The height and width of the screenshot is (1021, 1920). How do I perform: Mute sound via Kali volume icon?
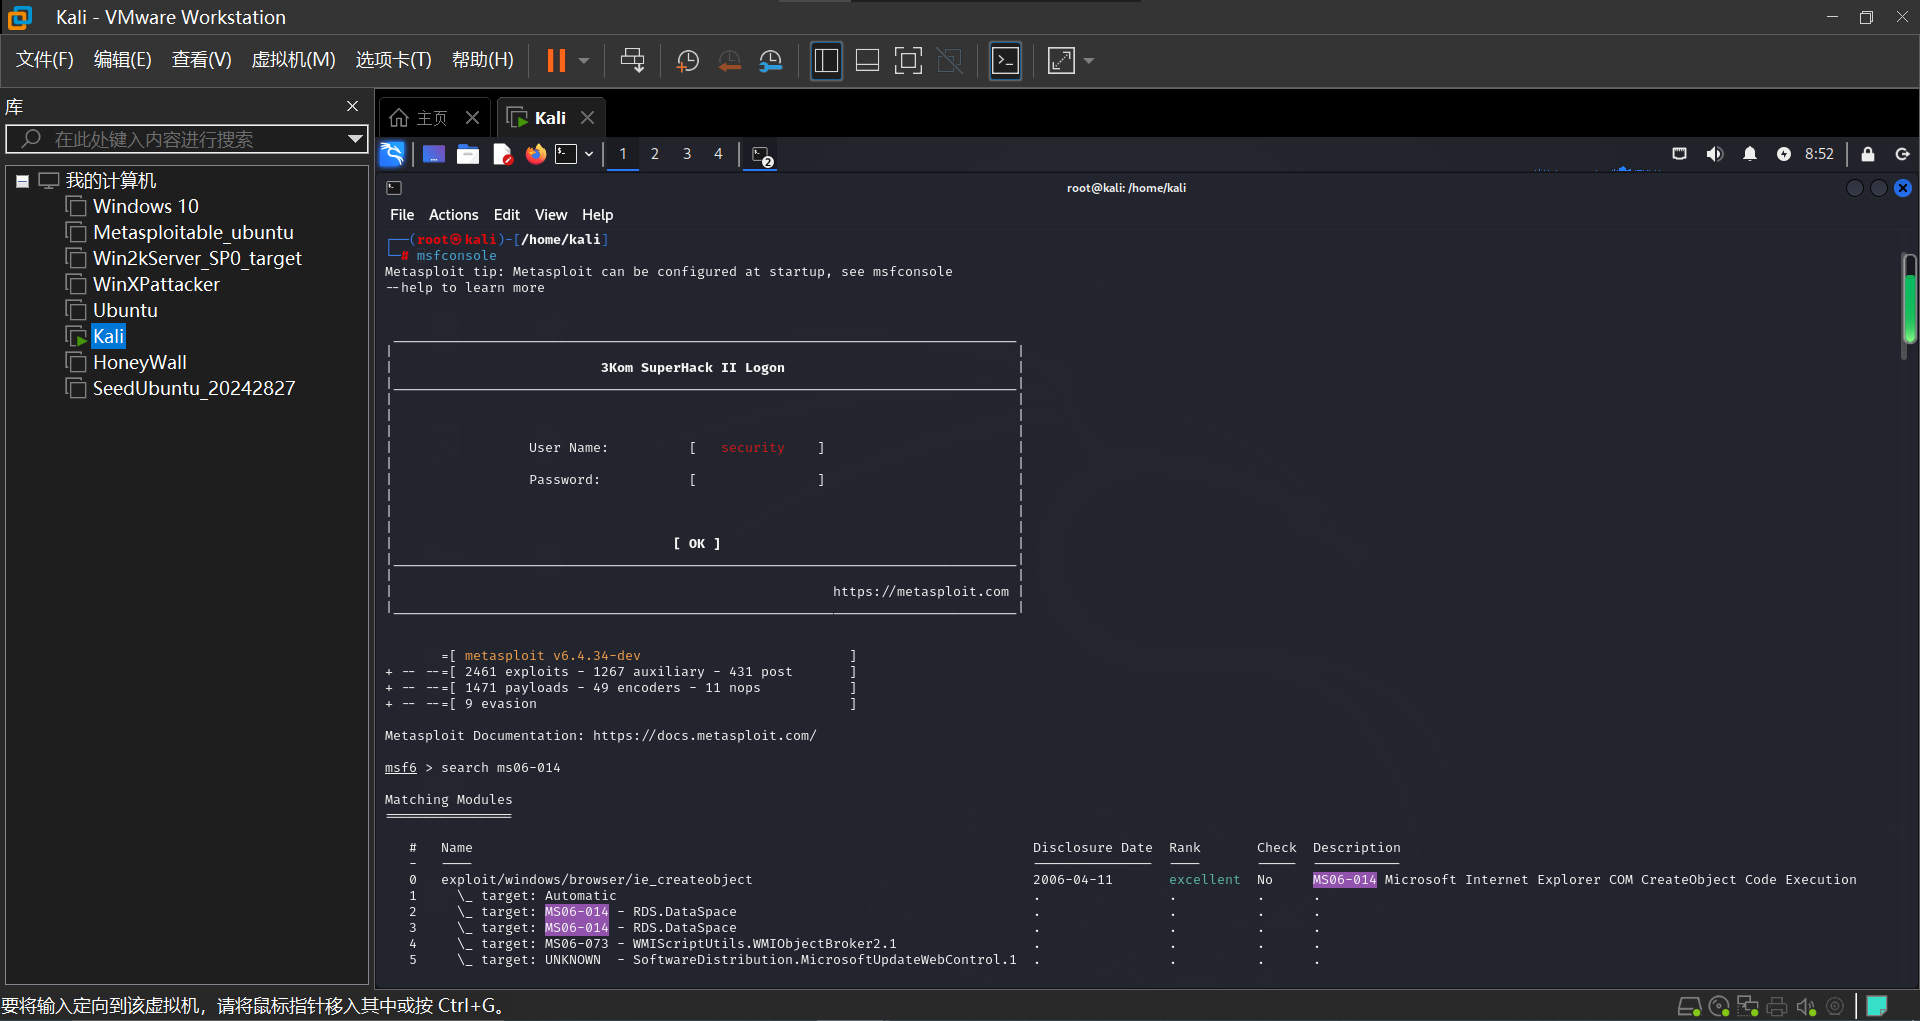1715,154
